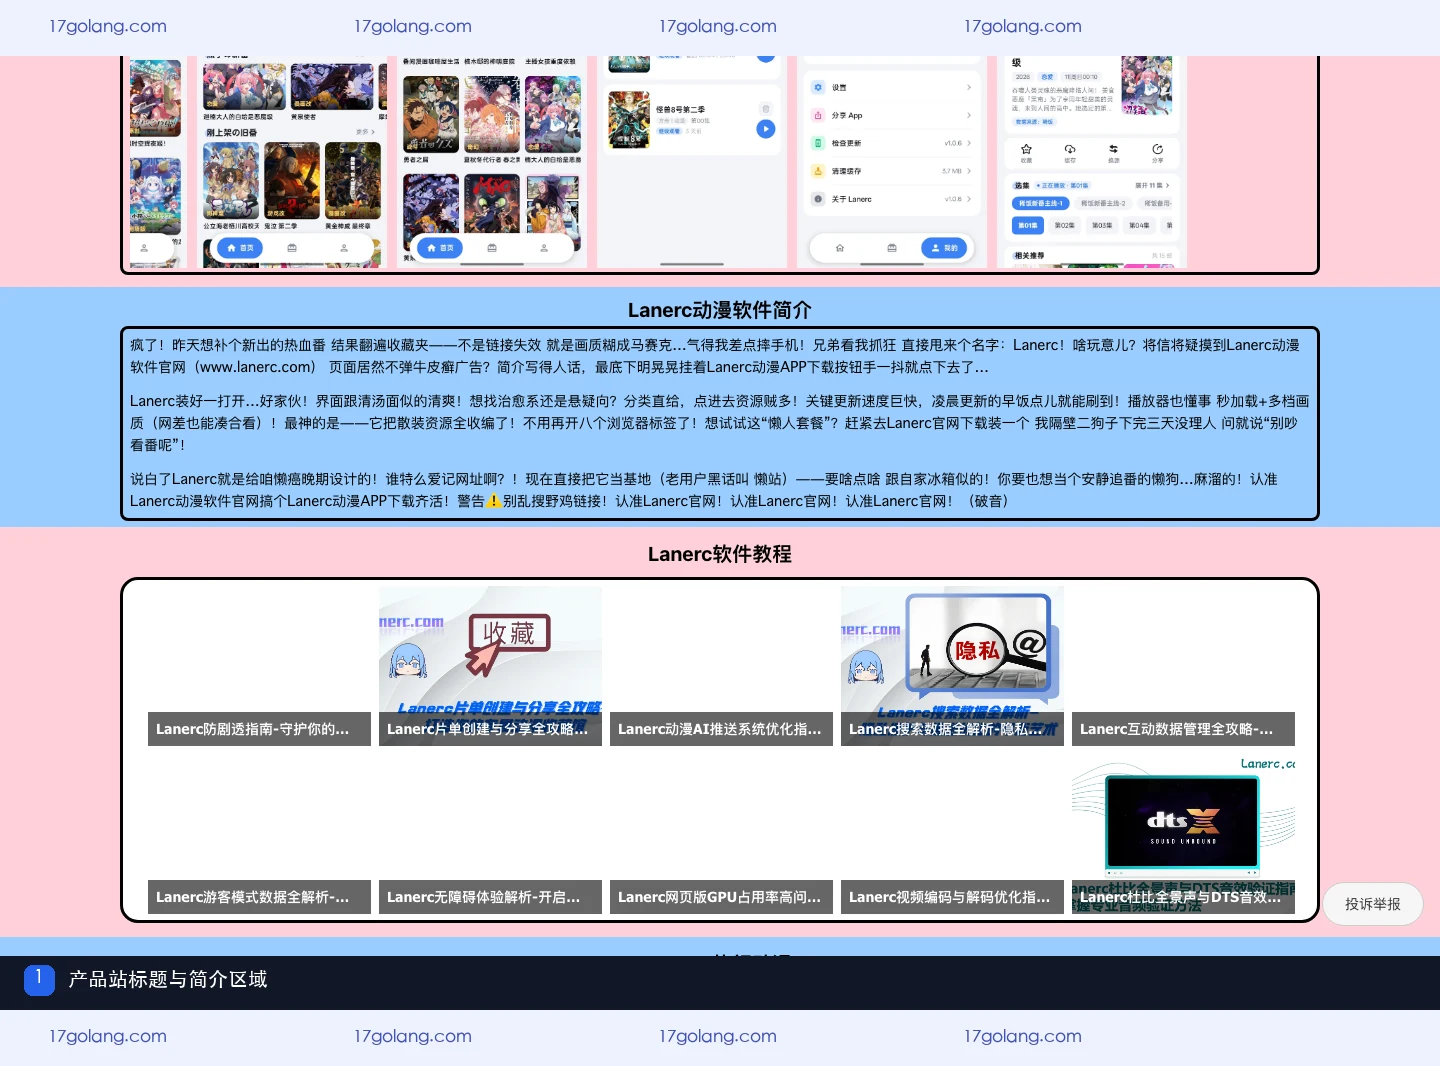Click the 清理缓存 yellow broom icon
The width and height of the screenshot is (1440, 1066).
click(818, 171)
